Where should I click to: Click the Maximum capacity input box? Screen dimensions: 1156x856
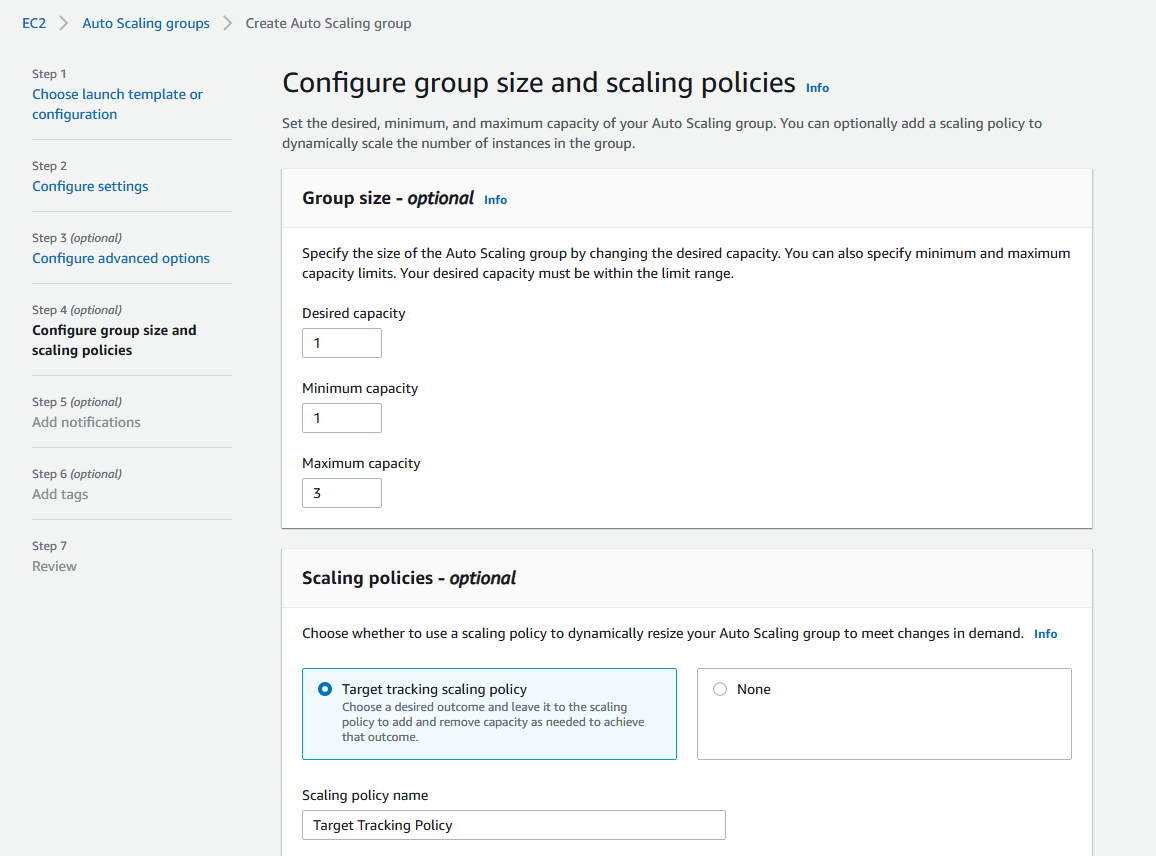coord(342,493)
